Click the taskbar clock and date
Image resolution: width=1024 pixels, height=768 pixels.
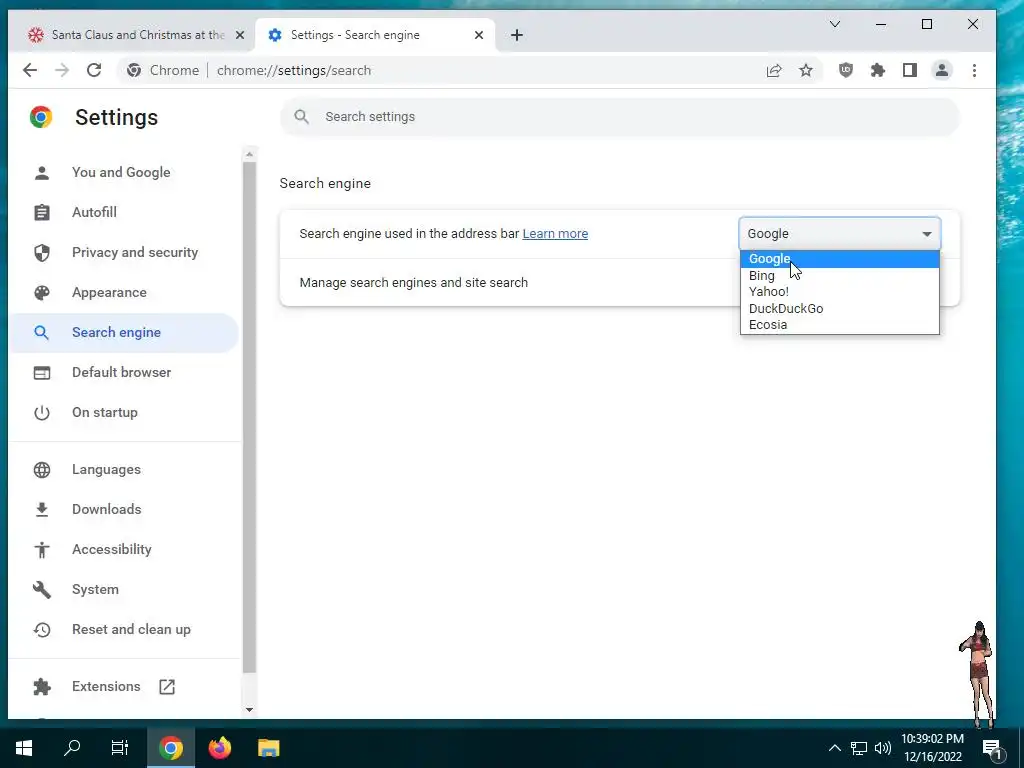pos(933,748)
